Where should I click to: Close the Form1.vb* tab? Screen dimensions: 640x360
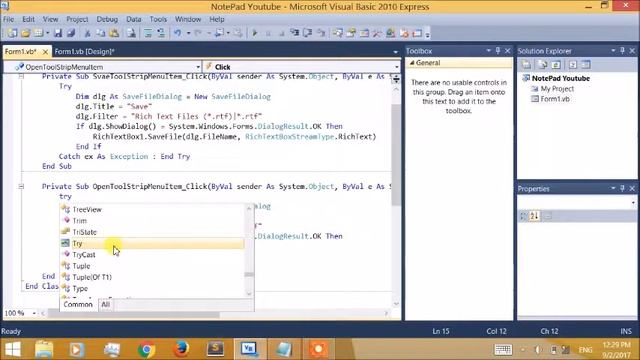(45, 52)
